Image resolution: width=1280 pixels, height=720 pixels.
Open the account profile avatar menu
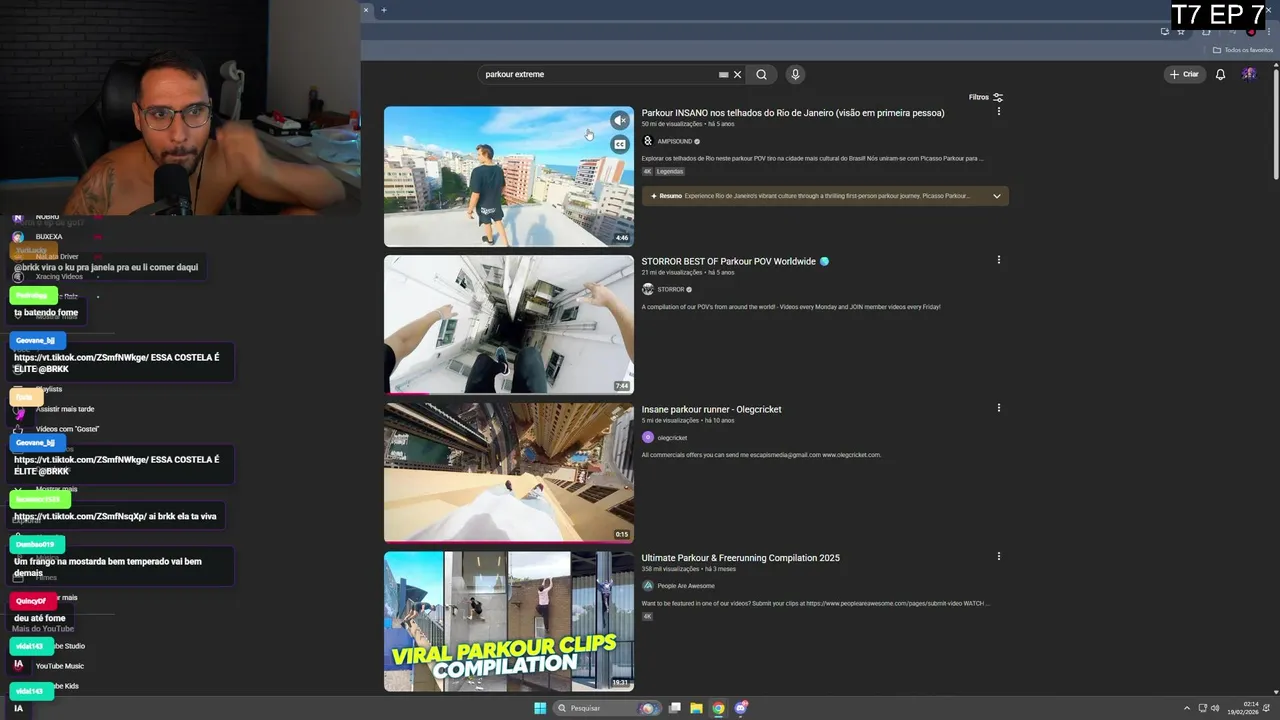pyautogui.click(x=1249, y=74)
